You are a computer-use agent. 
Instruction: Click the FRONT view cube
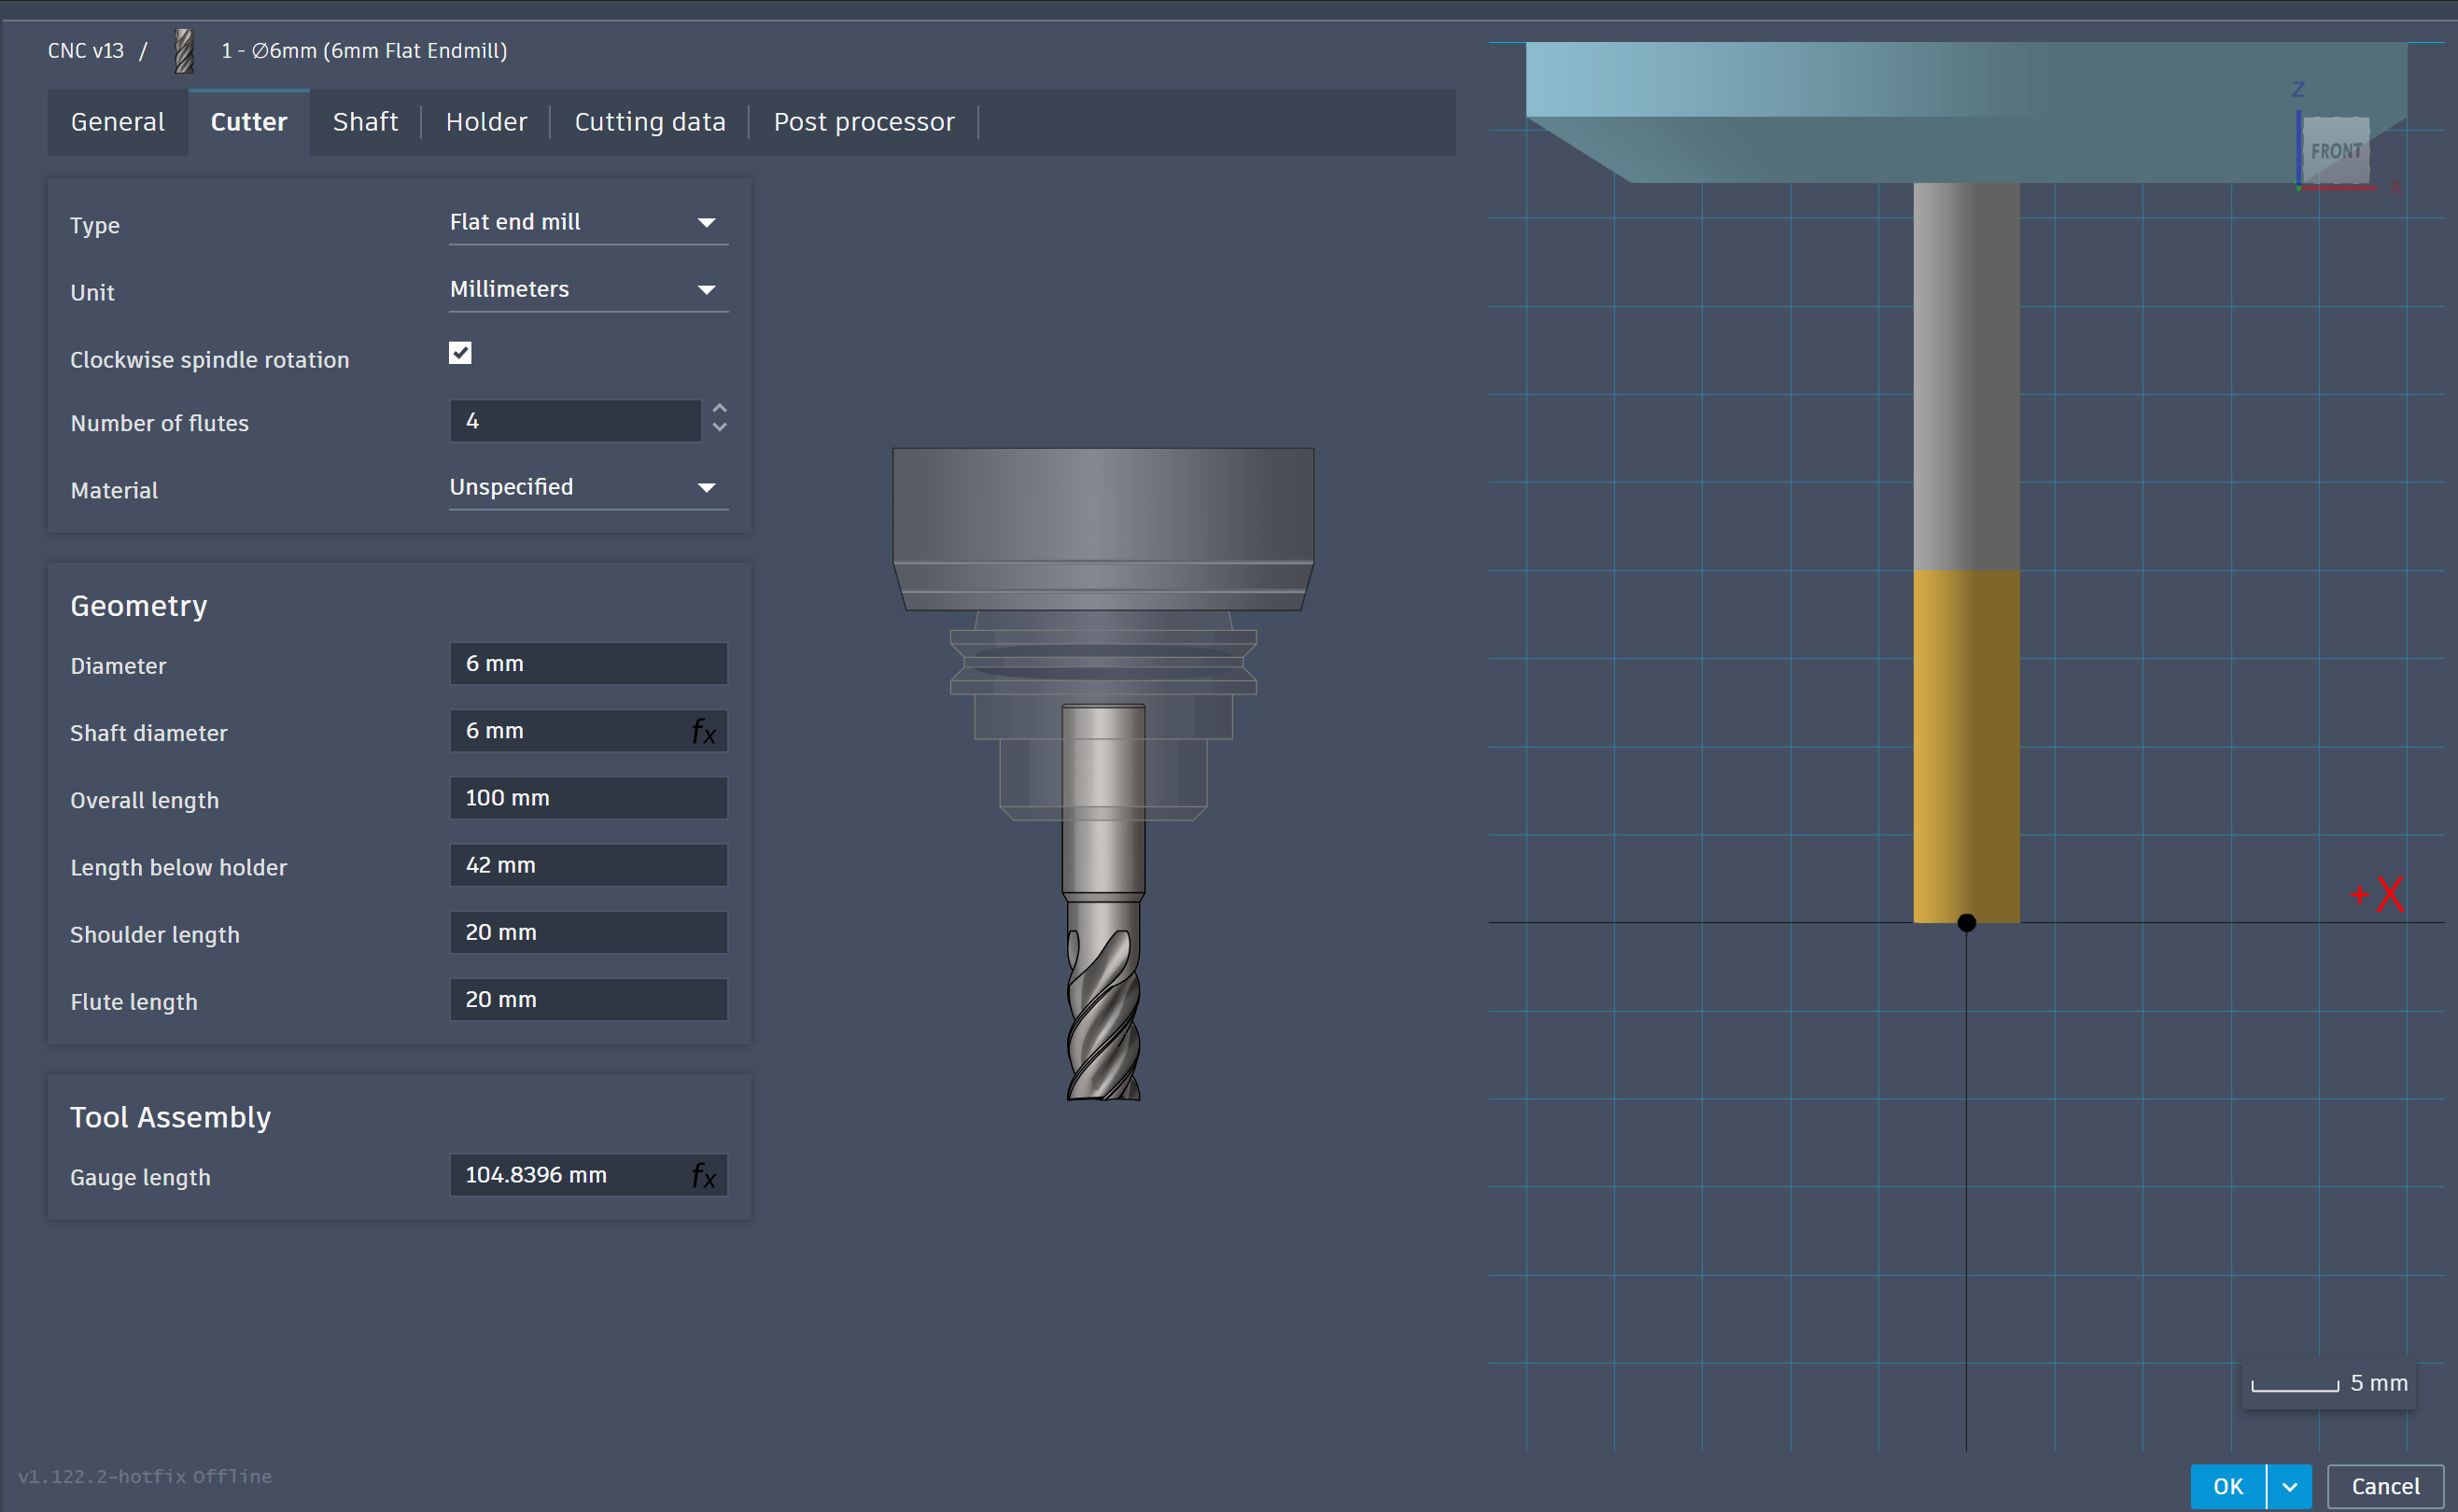tap(2335, 151)
